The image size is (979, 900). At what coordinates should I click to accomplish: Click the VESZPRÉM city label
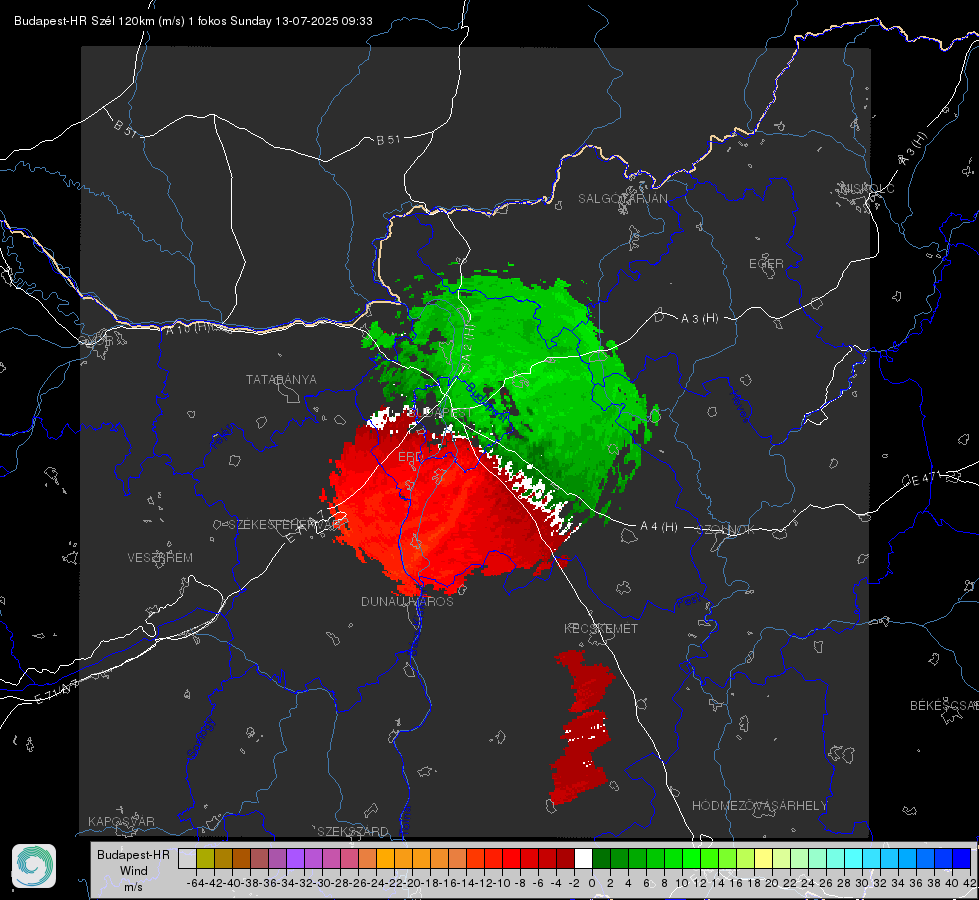tap(160, 557)
